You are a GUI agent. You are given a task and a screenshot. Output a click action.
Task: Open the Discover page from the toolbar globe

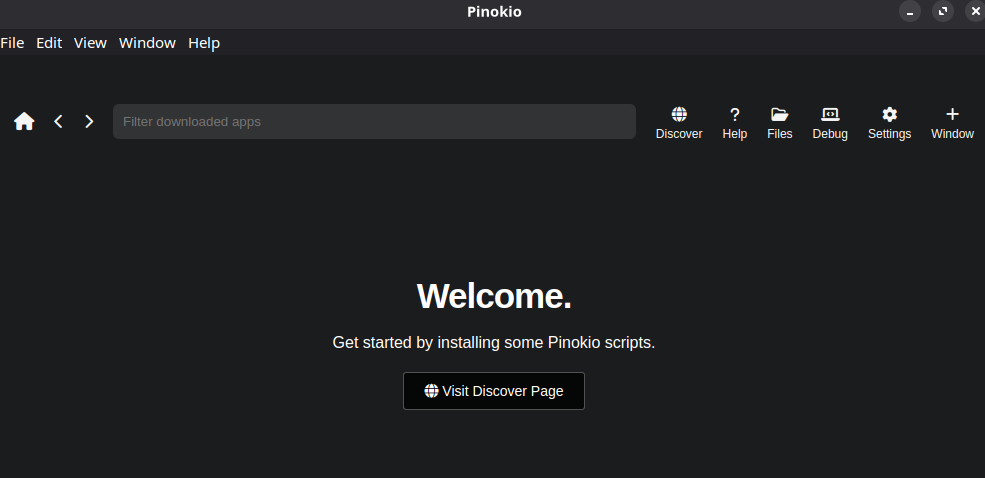click(x=678, y=123)
